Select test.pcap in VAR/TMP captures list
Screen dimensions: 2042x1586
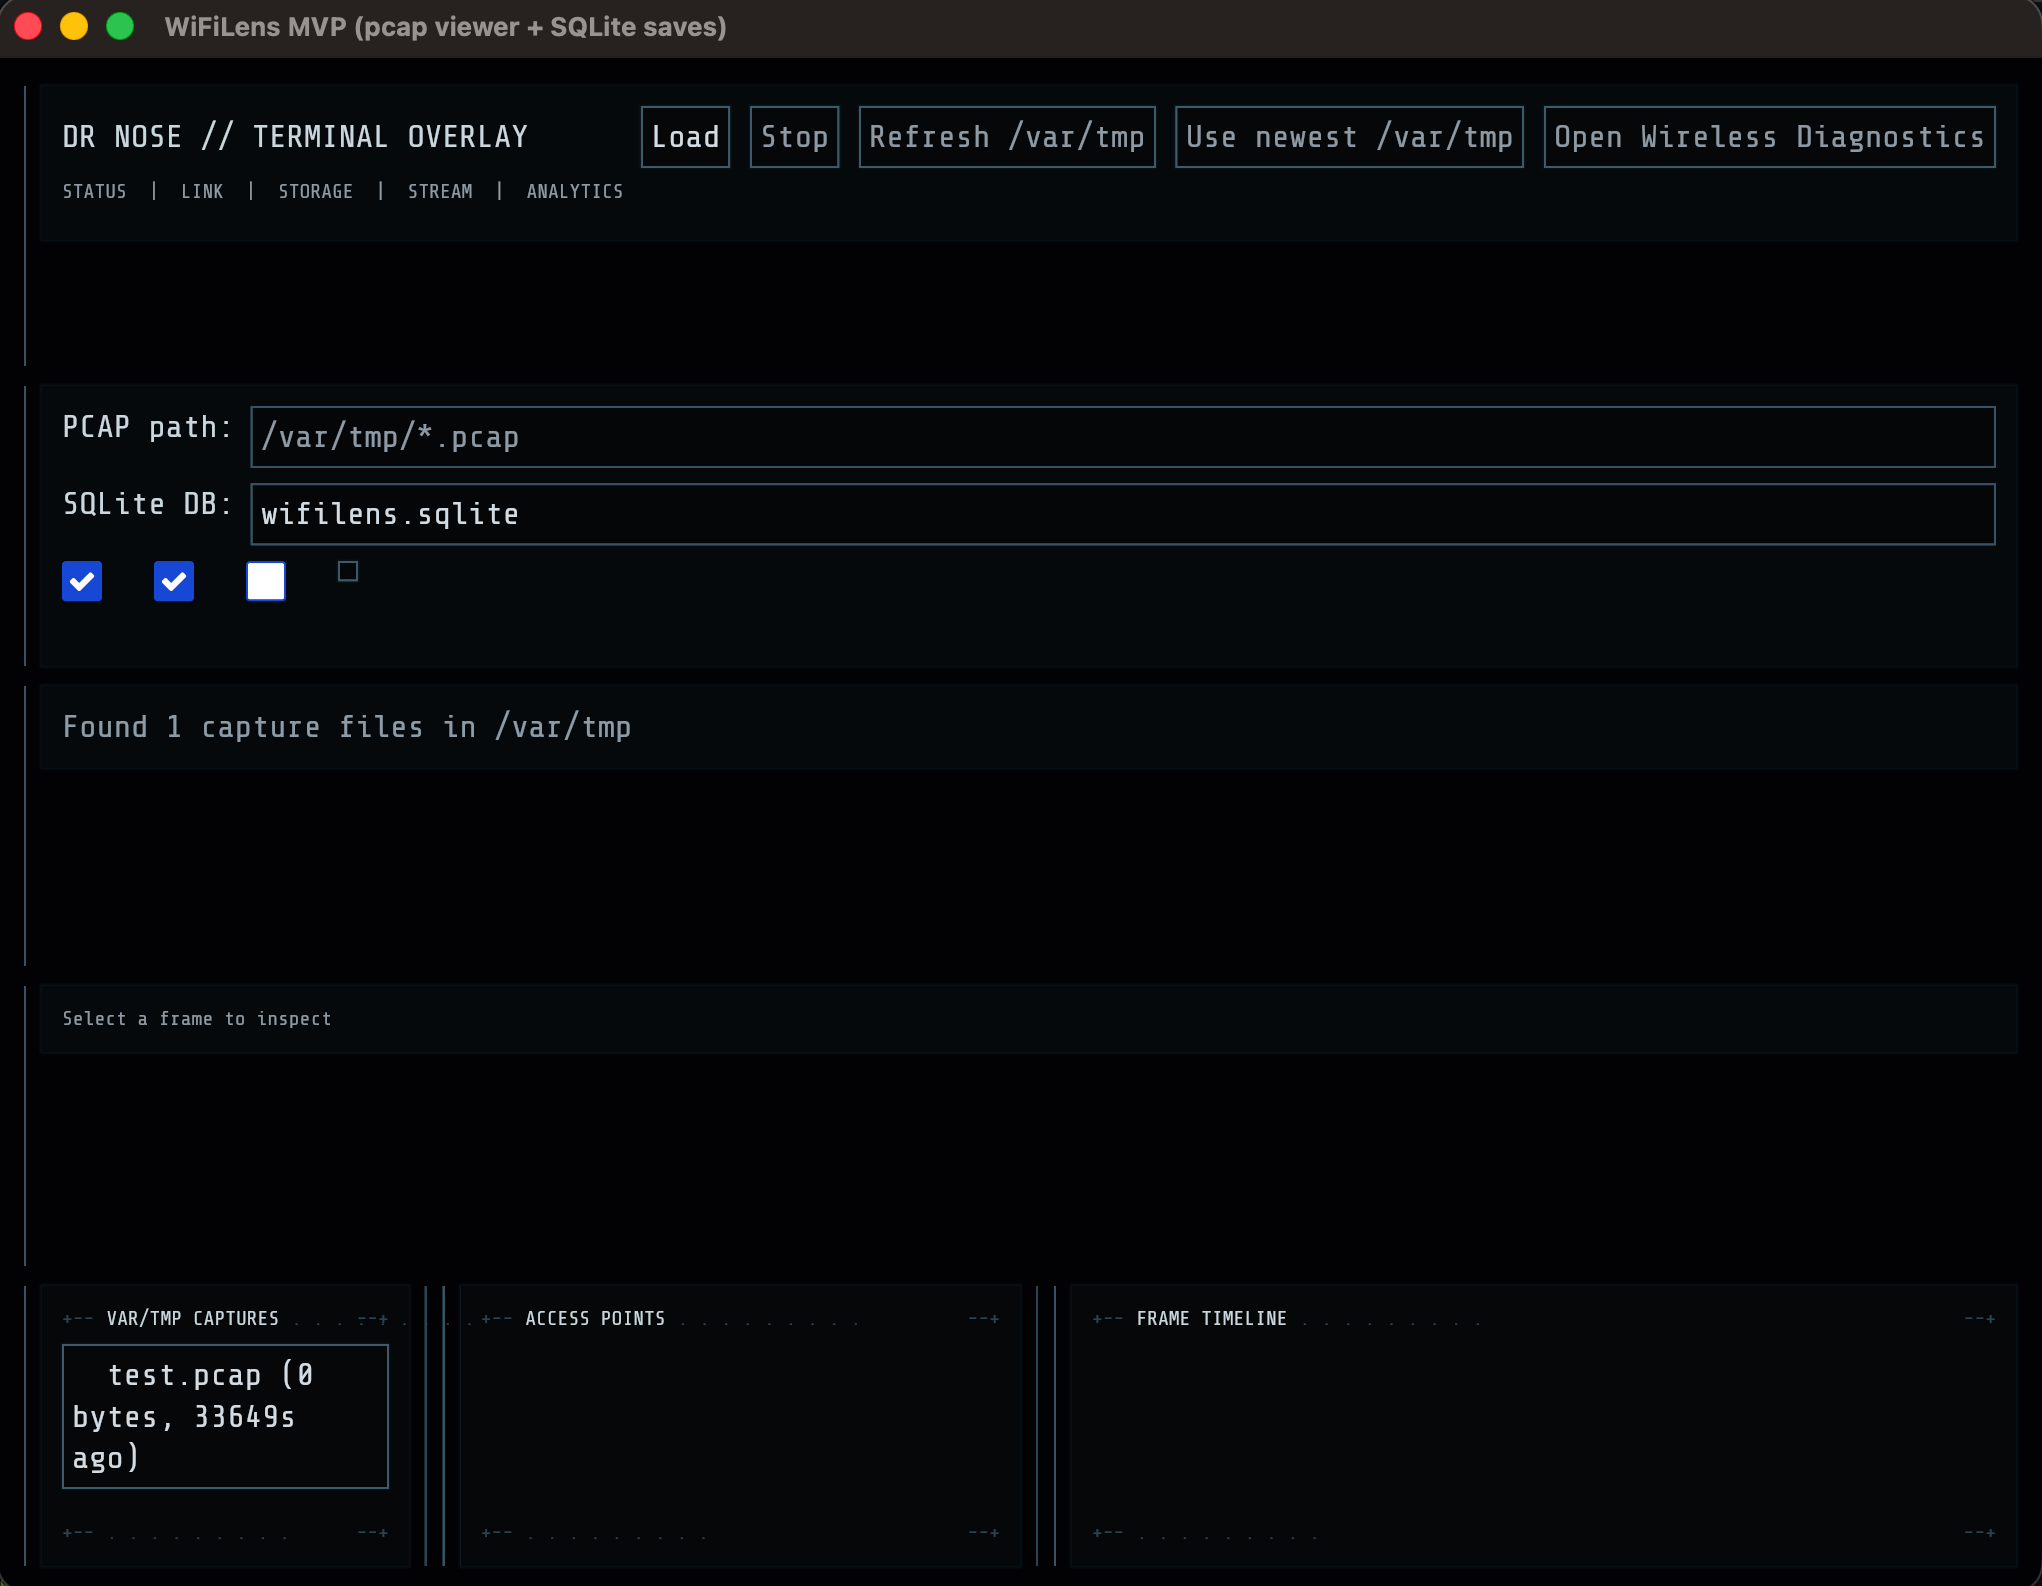[225, 1416]
